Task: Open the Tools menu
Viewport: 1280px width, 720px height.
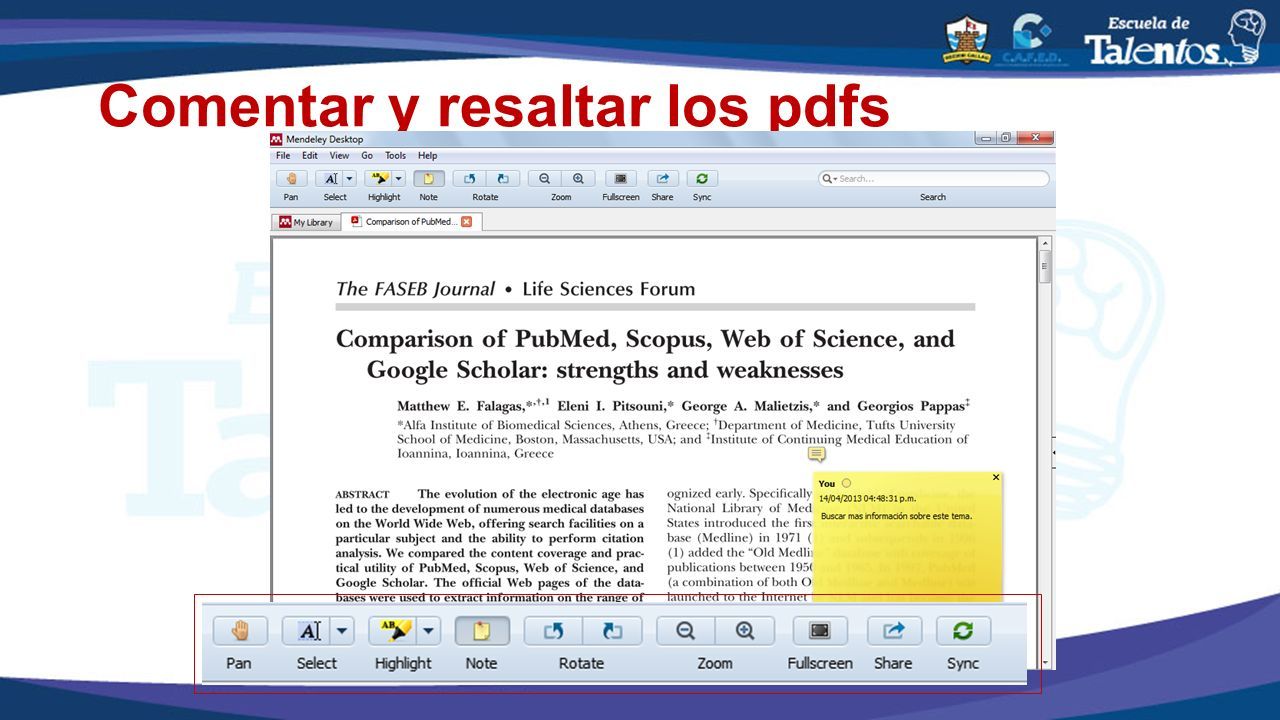Action: [x=396, y=156]
